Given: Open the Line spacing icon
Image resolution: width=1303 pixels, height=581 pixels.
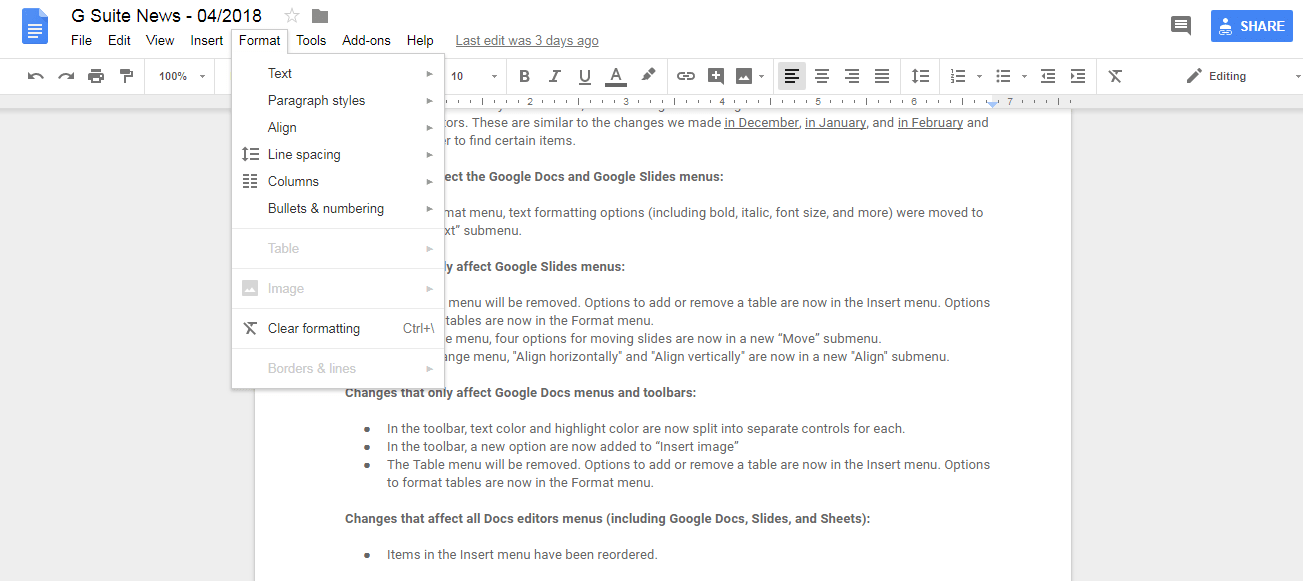Looking at the screenshot, I should pos(919,75).
